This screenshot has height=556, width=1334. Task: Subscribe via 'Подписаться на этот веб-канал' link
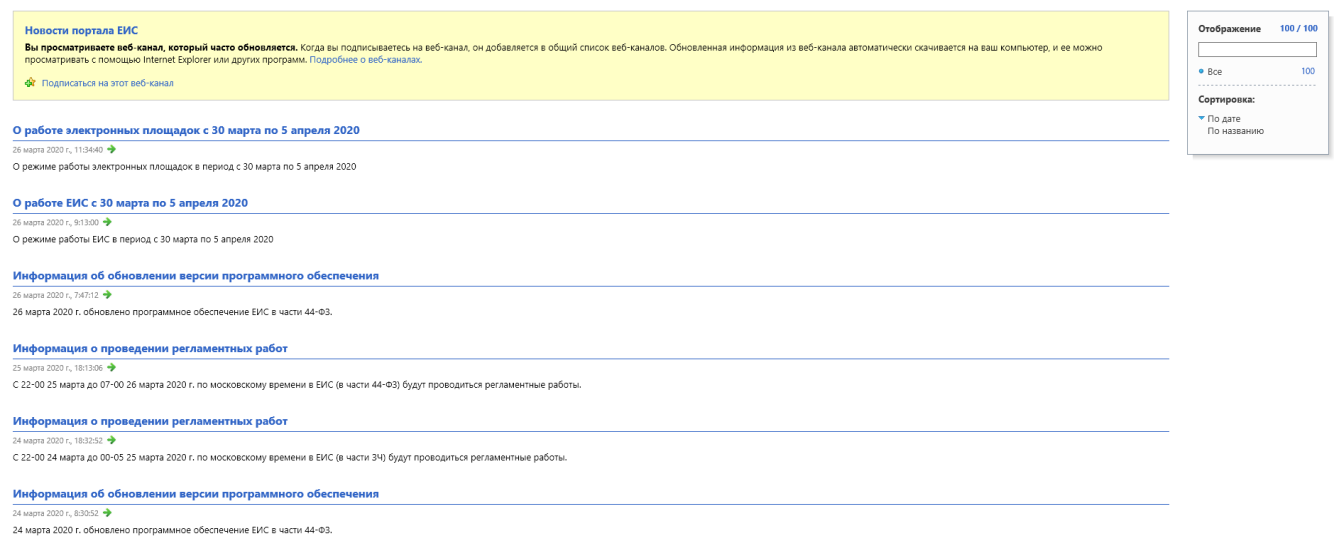pyautogui.click(x=107, y=83)
